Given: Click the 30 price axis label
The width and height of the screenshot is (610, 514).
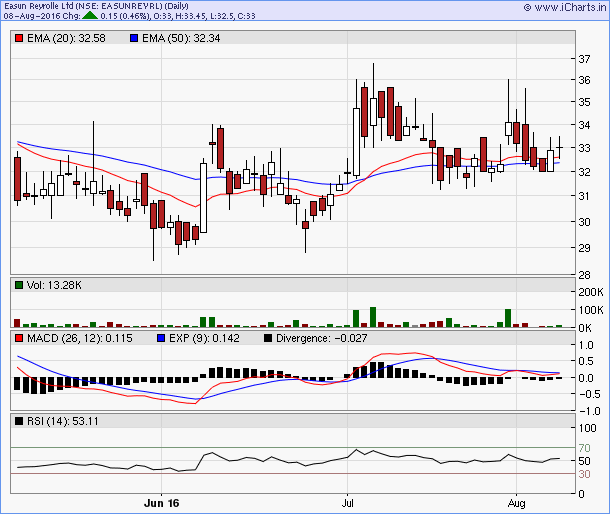Looking at the screenshot, I should coord(584,222).
